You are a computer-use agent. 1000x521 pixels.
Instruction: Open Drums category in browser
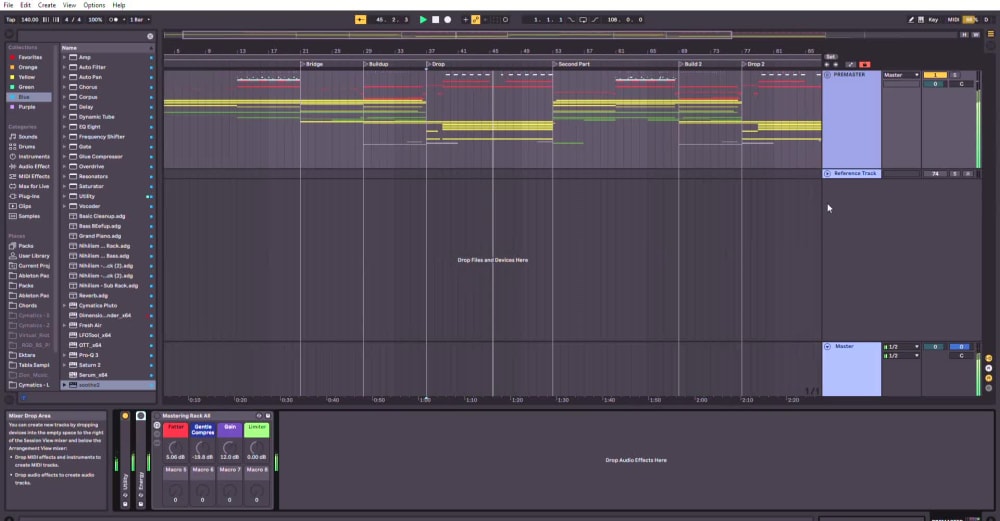coord(29,147)
